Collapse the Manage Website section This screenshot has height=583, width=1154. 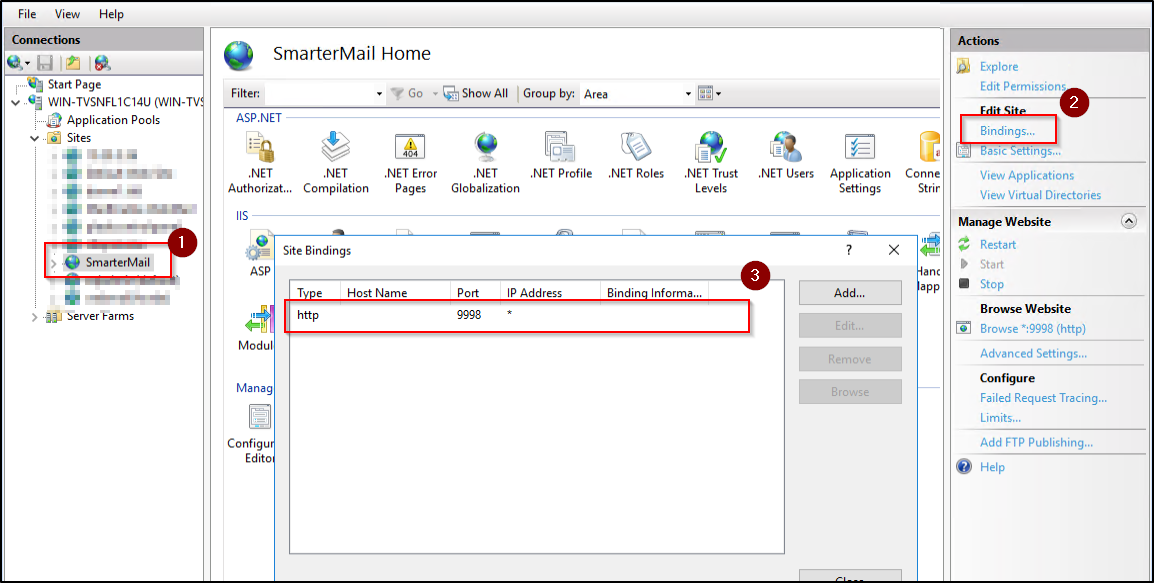1129,221
